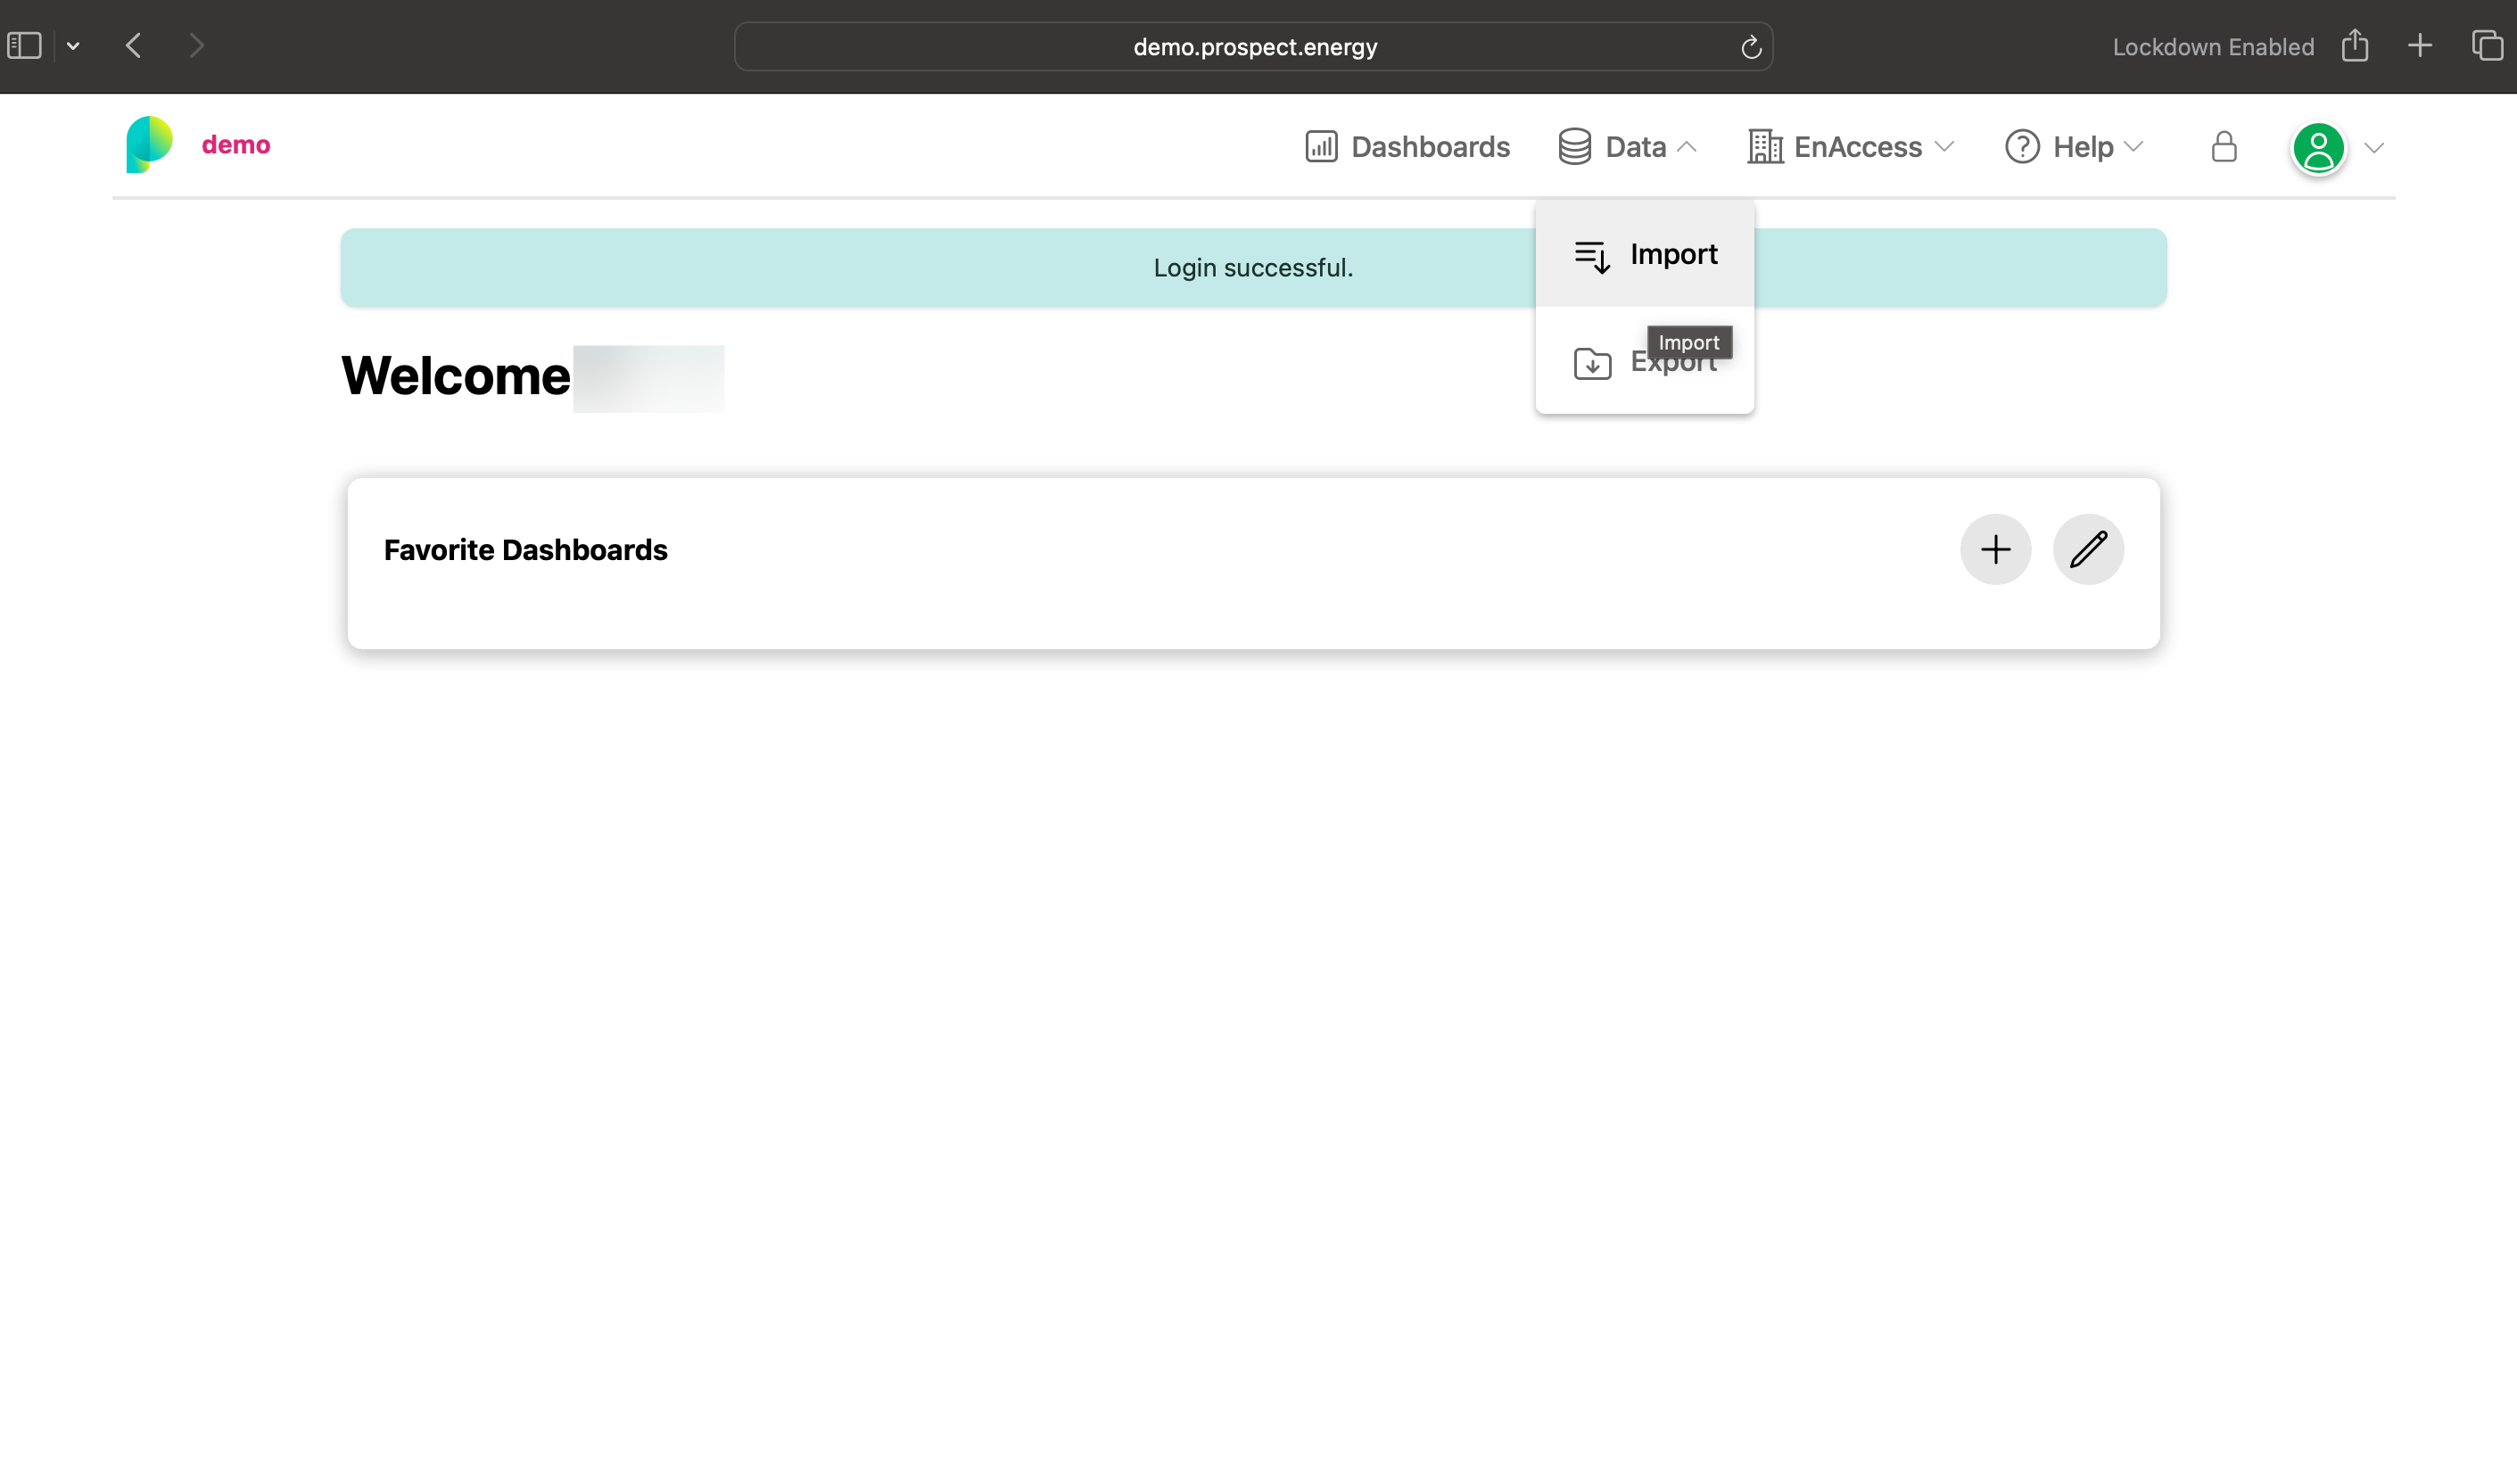Click the green user avatar
Image resolution: width=2517 pixels, height=1484 pixels.
2318,149
